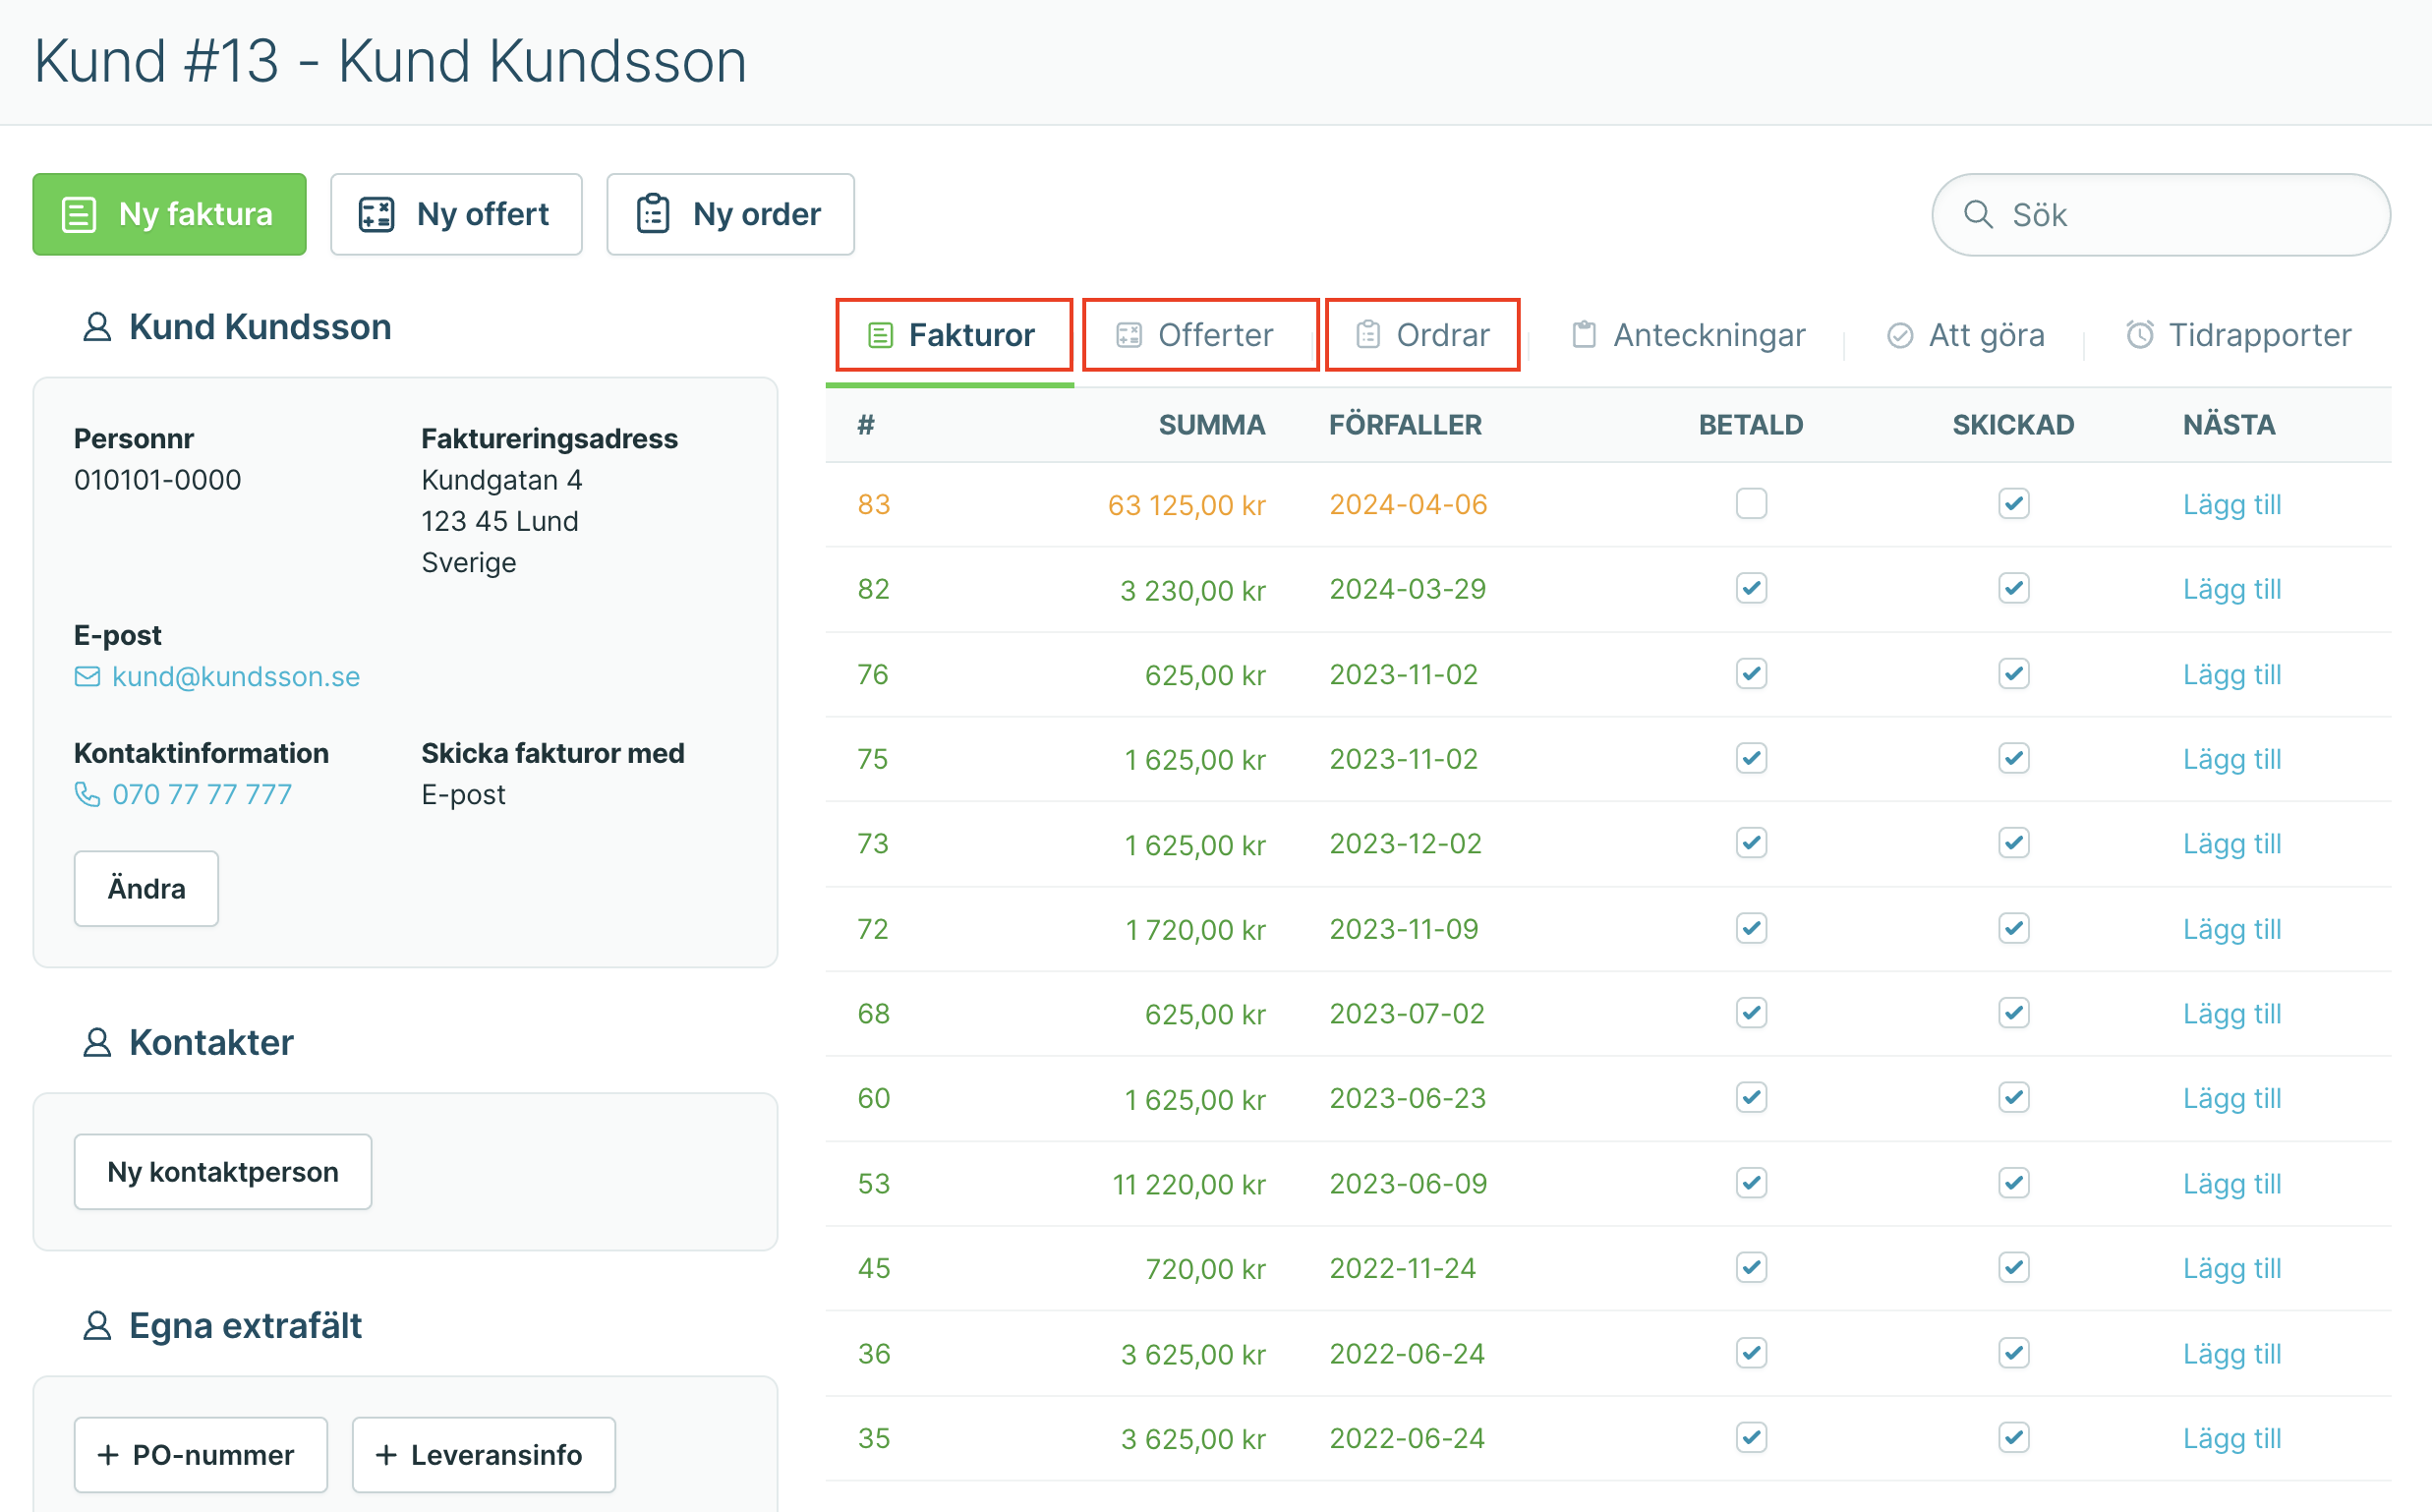Click the Ändra button
The width and height of the screenshot is (2432, 1512).
(146, 888)
